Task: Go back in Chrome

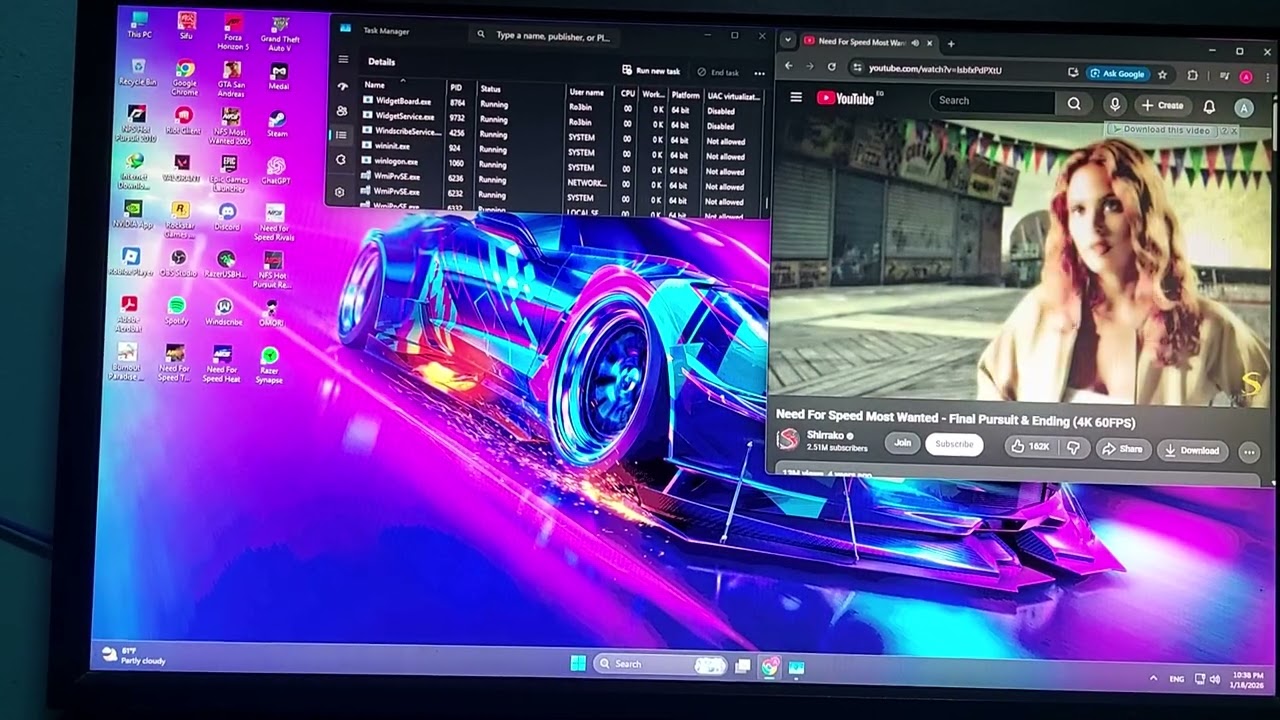Action: 788,66
